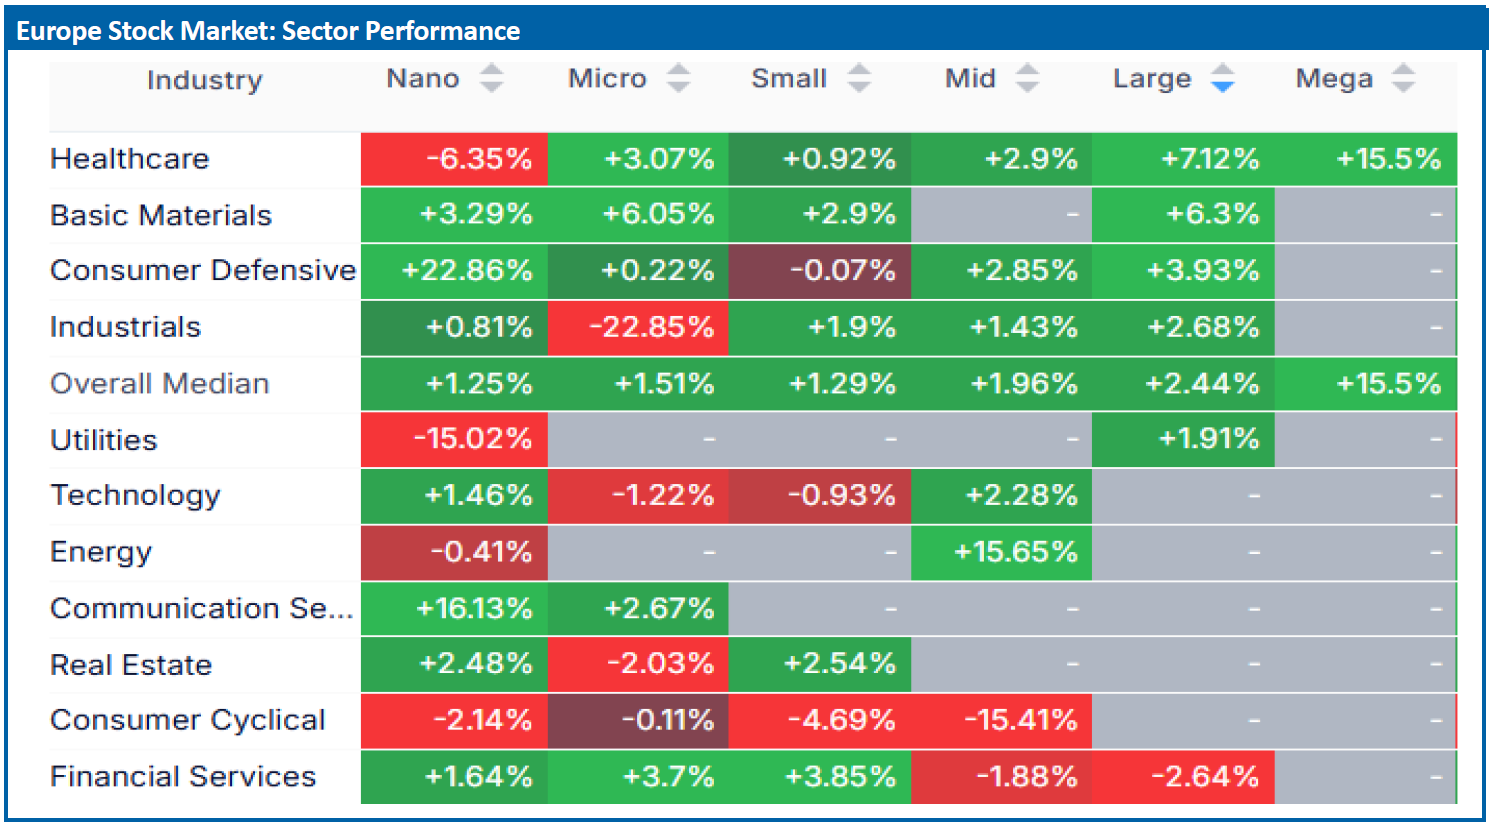The width and height of the screenshot is (1491, 827).
Task: Click the Micro column sort icon
Action: click(x=678, y=78)
